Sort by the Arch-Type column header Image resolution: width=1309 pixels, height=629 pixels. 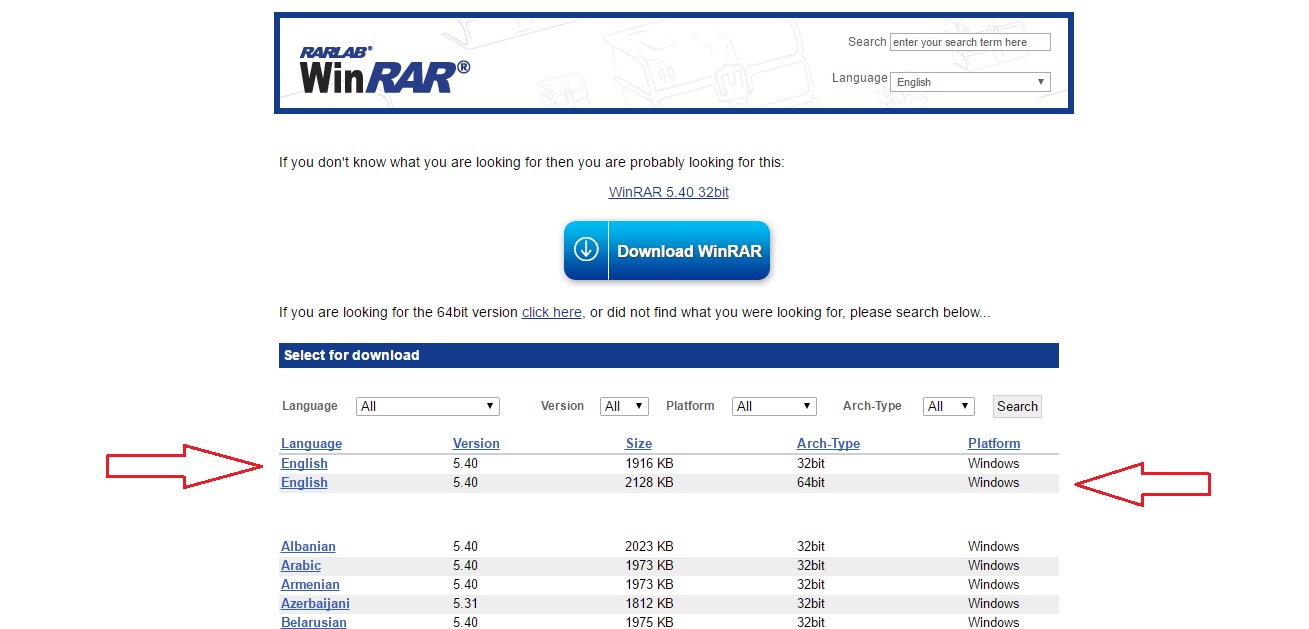coord(828,443)
